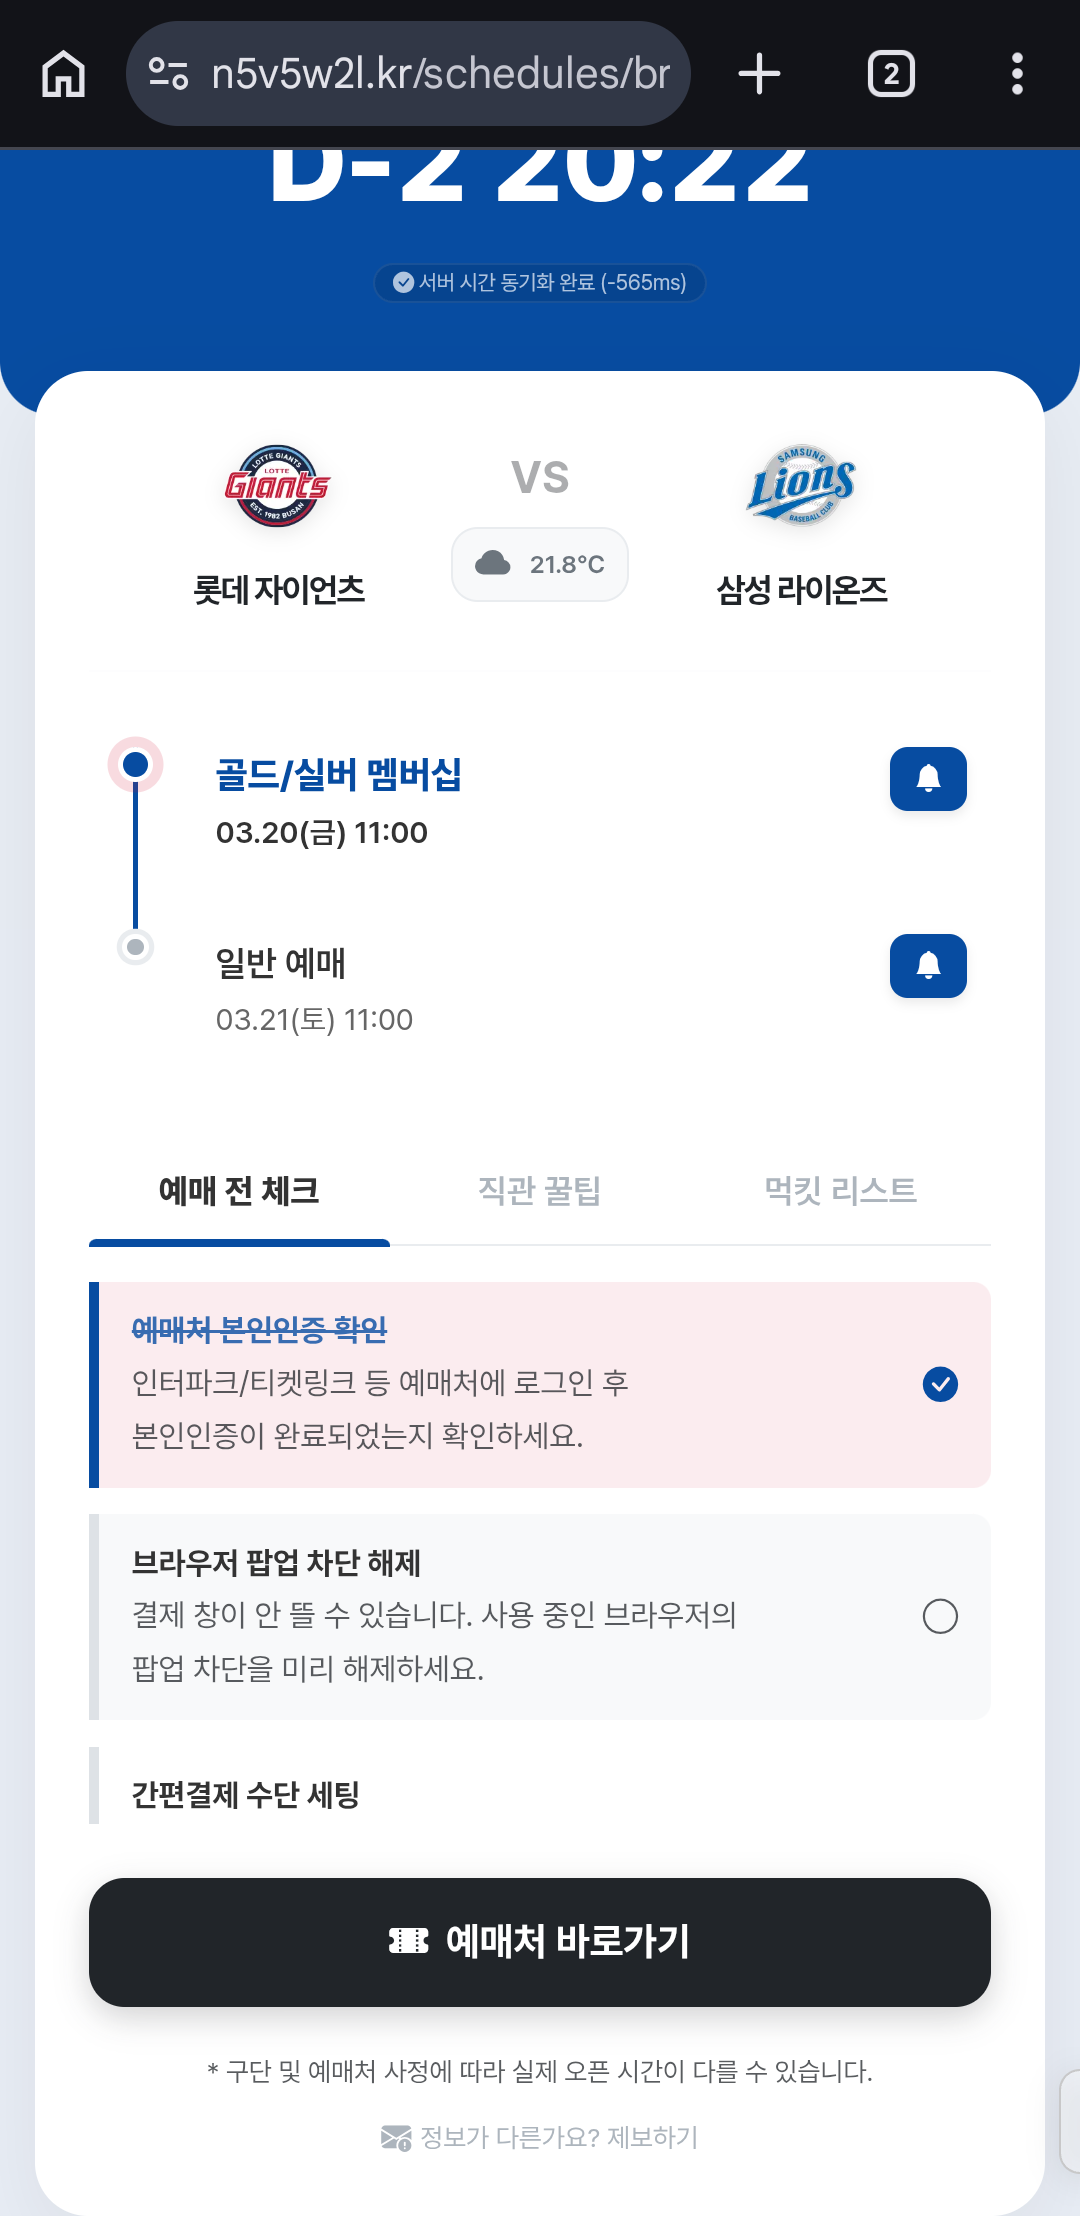Tap the server time sync status badge
The width and height of the screenshot is (1080, 2216).
[x=540, y=283]
